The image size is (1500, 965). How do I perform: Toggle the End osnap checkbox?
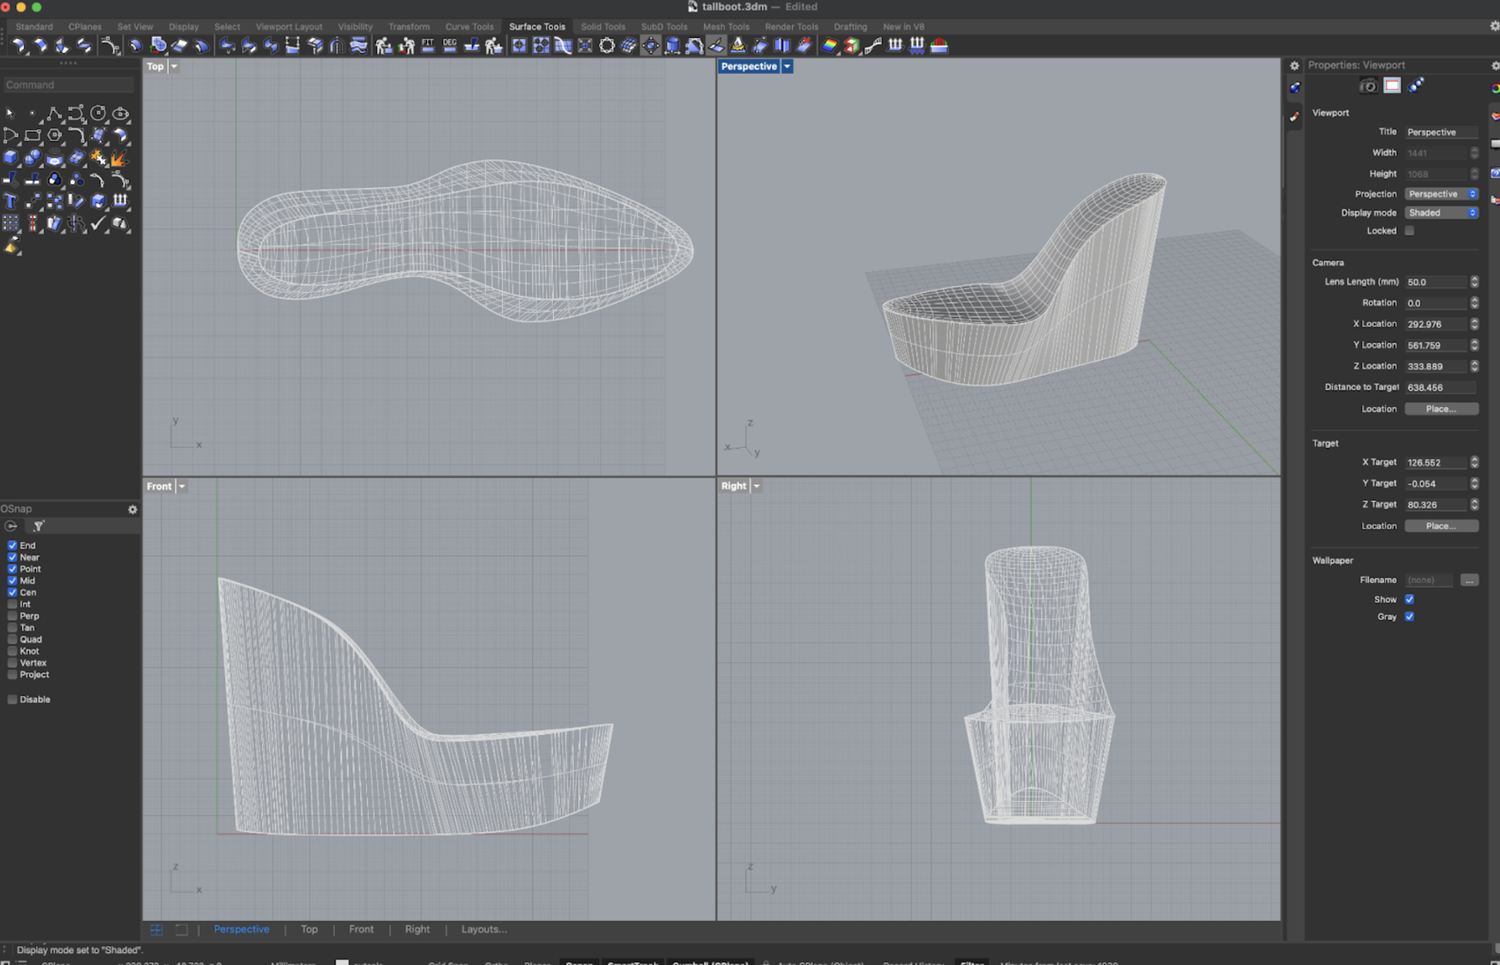(x=12, y=545)
